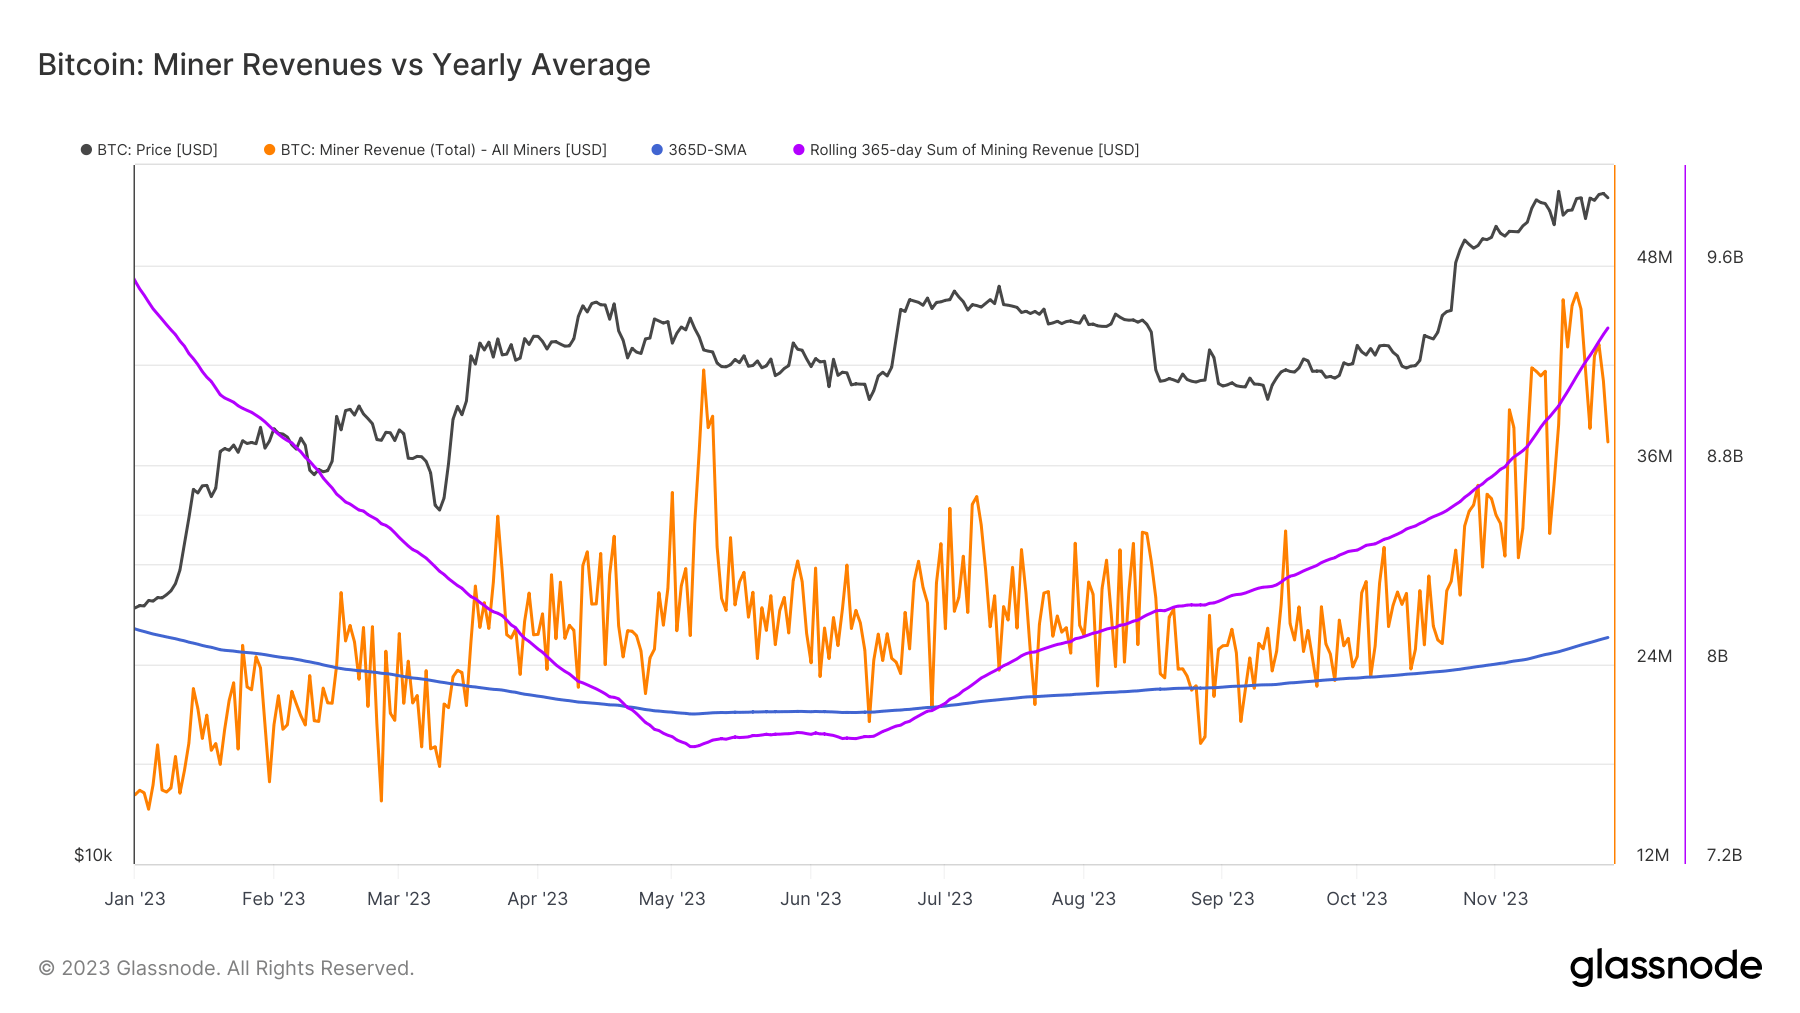Screen dimensions: 1800x1013
Task: Select the May '23 x-axis label
Action: (x=672, y=898)
